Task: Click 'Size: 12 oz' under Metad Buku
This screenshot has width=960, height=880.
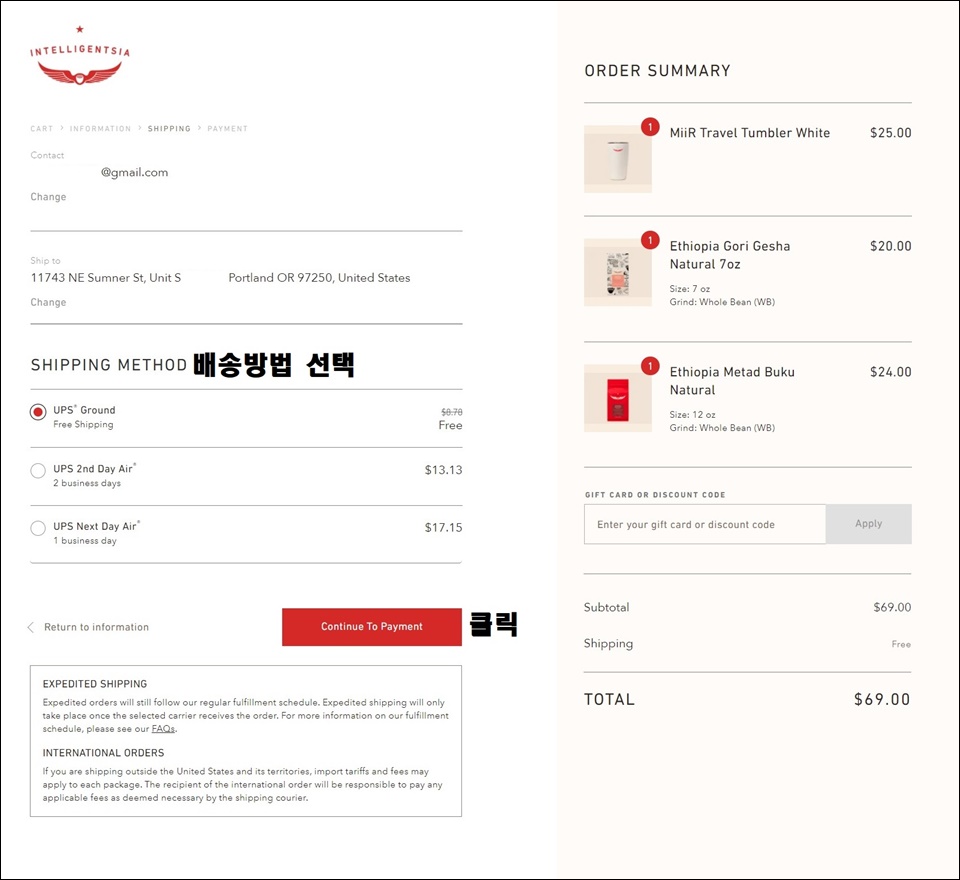Action: (x=692, y=415)
